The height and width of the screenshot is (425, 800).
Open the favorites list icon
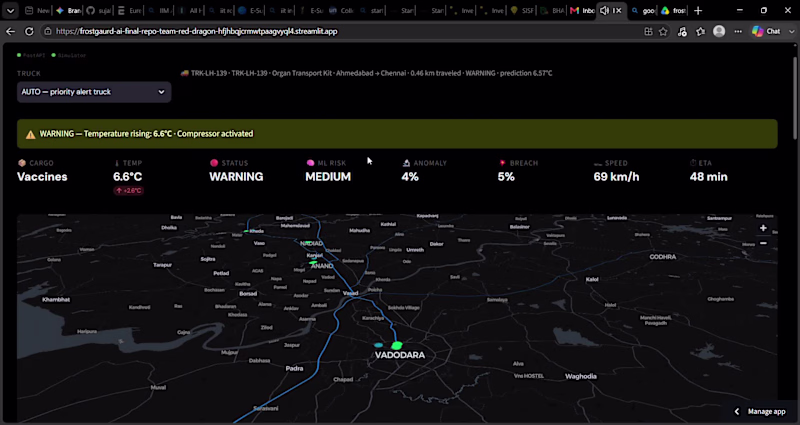tap(701, 32)
